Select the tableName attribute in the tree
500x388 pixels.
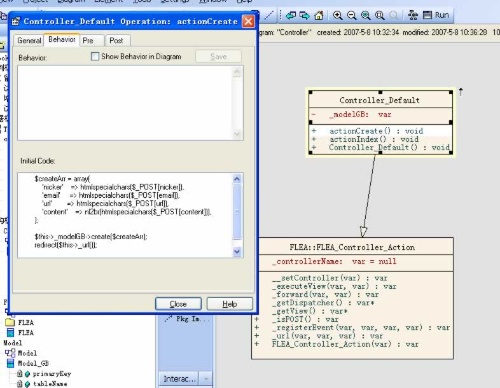coord(50,384)
